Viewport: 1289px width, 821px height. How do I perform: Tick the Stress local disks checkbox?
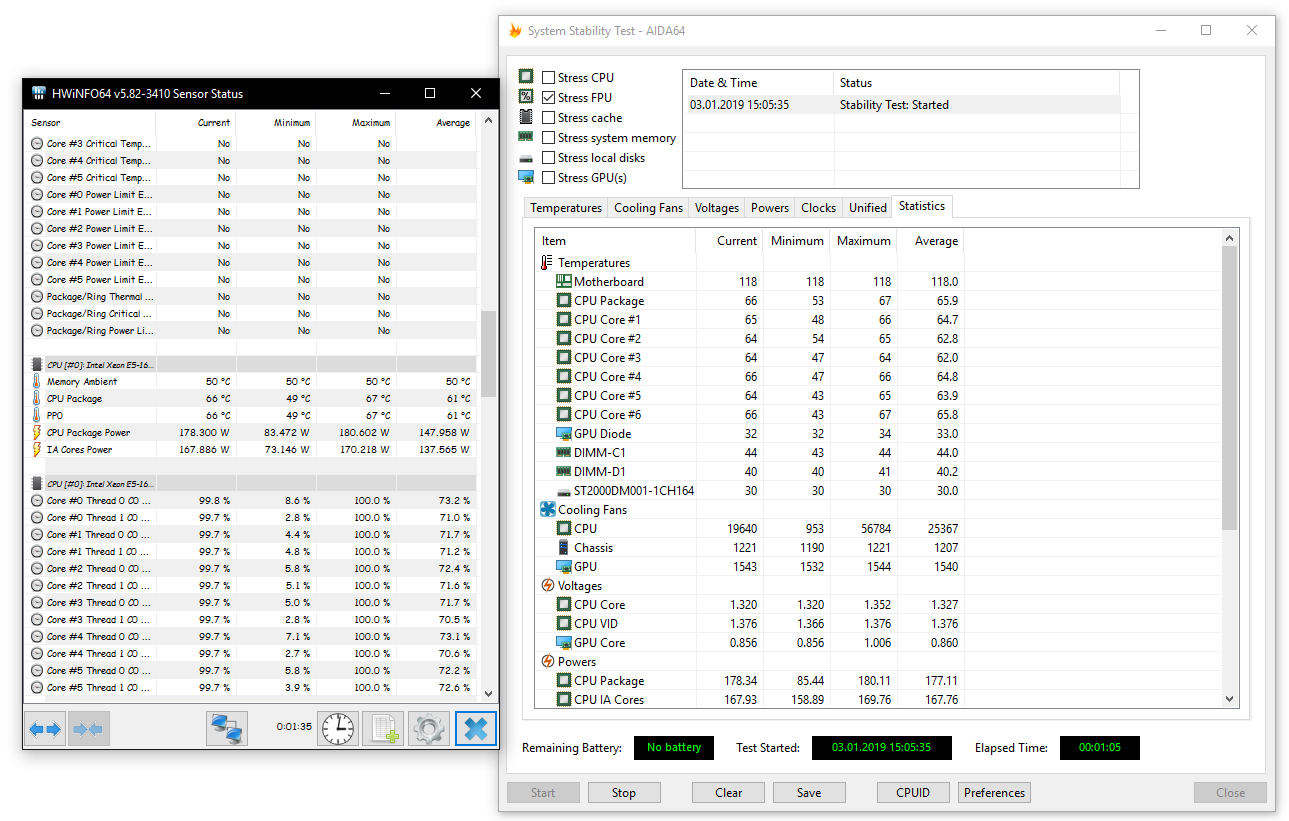coord(548,158)
